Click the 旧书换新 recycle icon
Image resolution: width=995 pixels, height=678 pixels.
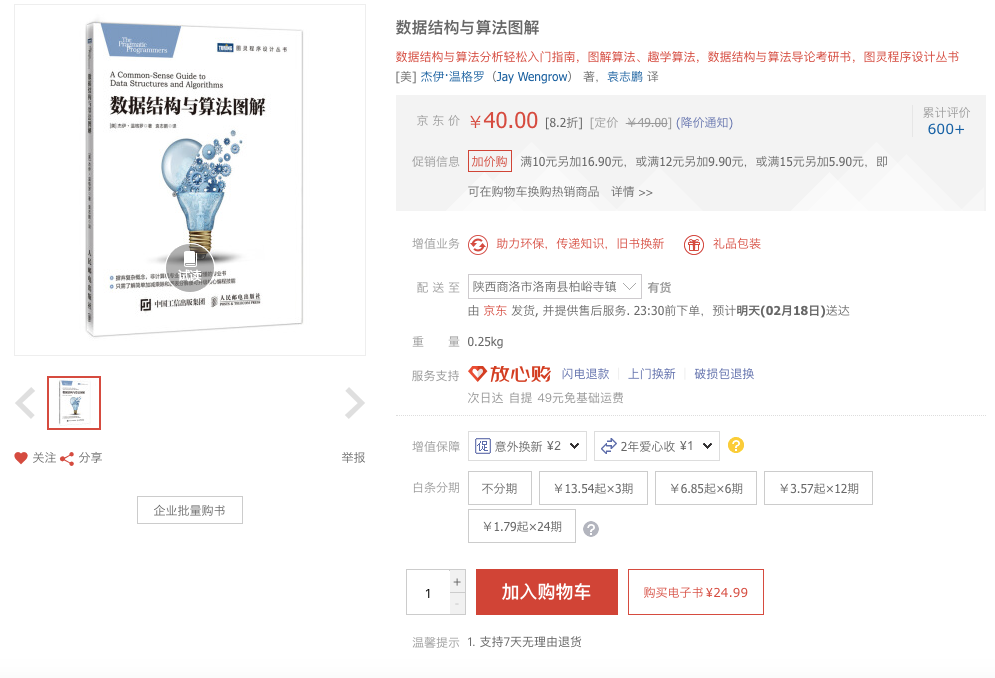pos(478,244)
